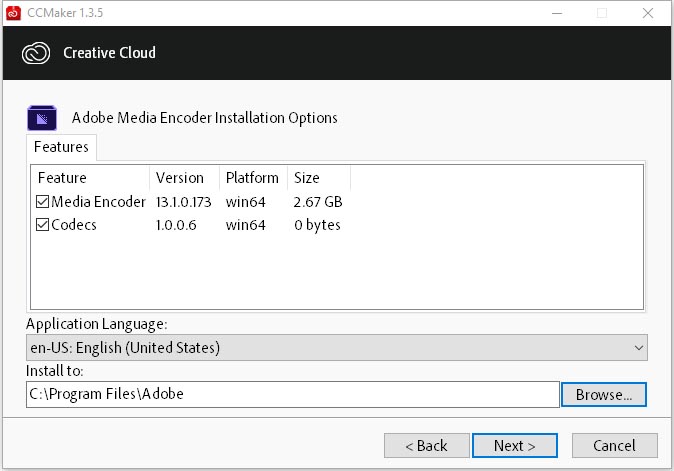Uncheck the Media Encoder feature checkbox

42,202
